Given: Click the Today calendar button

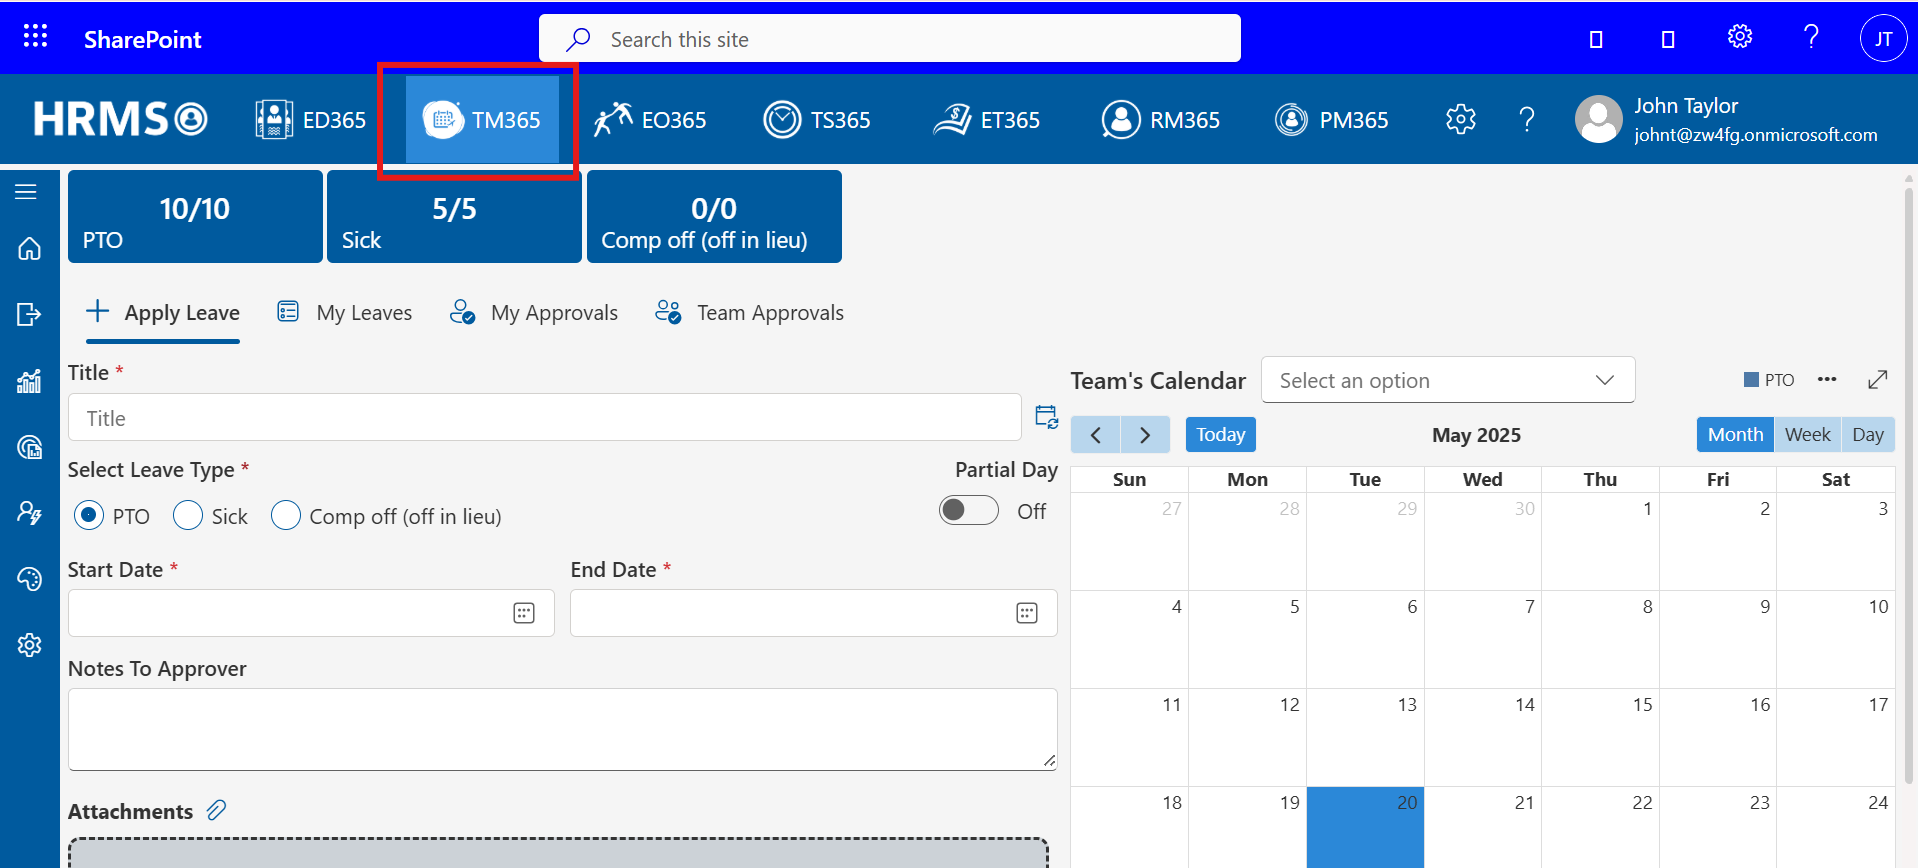Looking at the screenshot, I should (x=1221, y=435).
